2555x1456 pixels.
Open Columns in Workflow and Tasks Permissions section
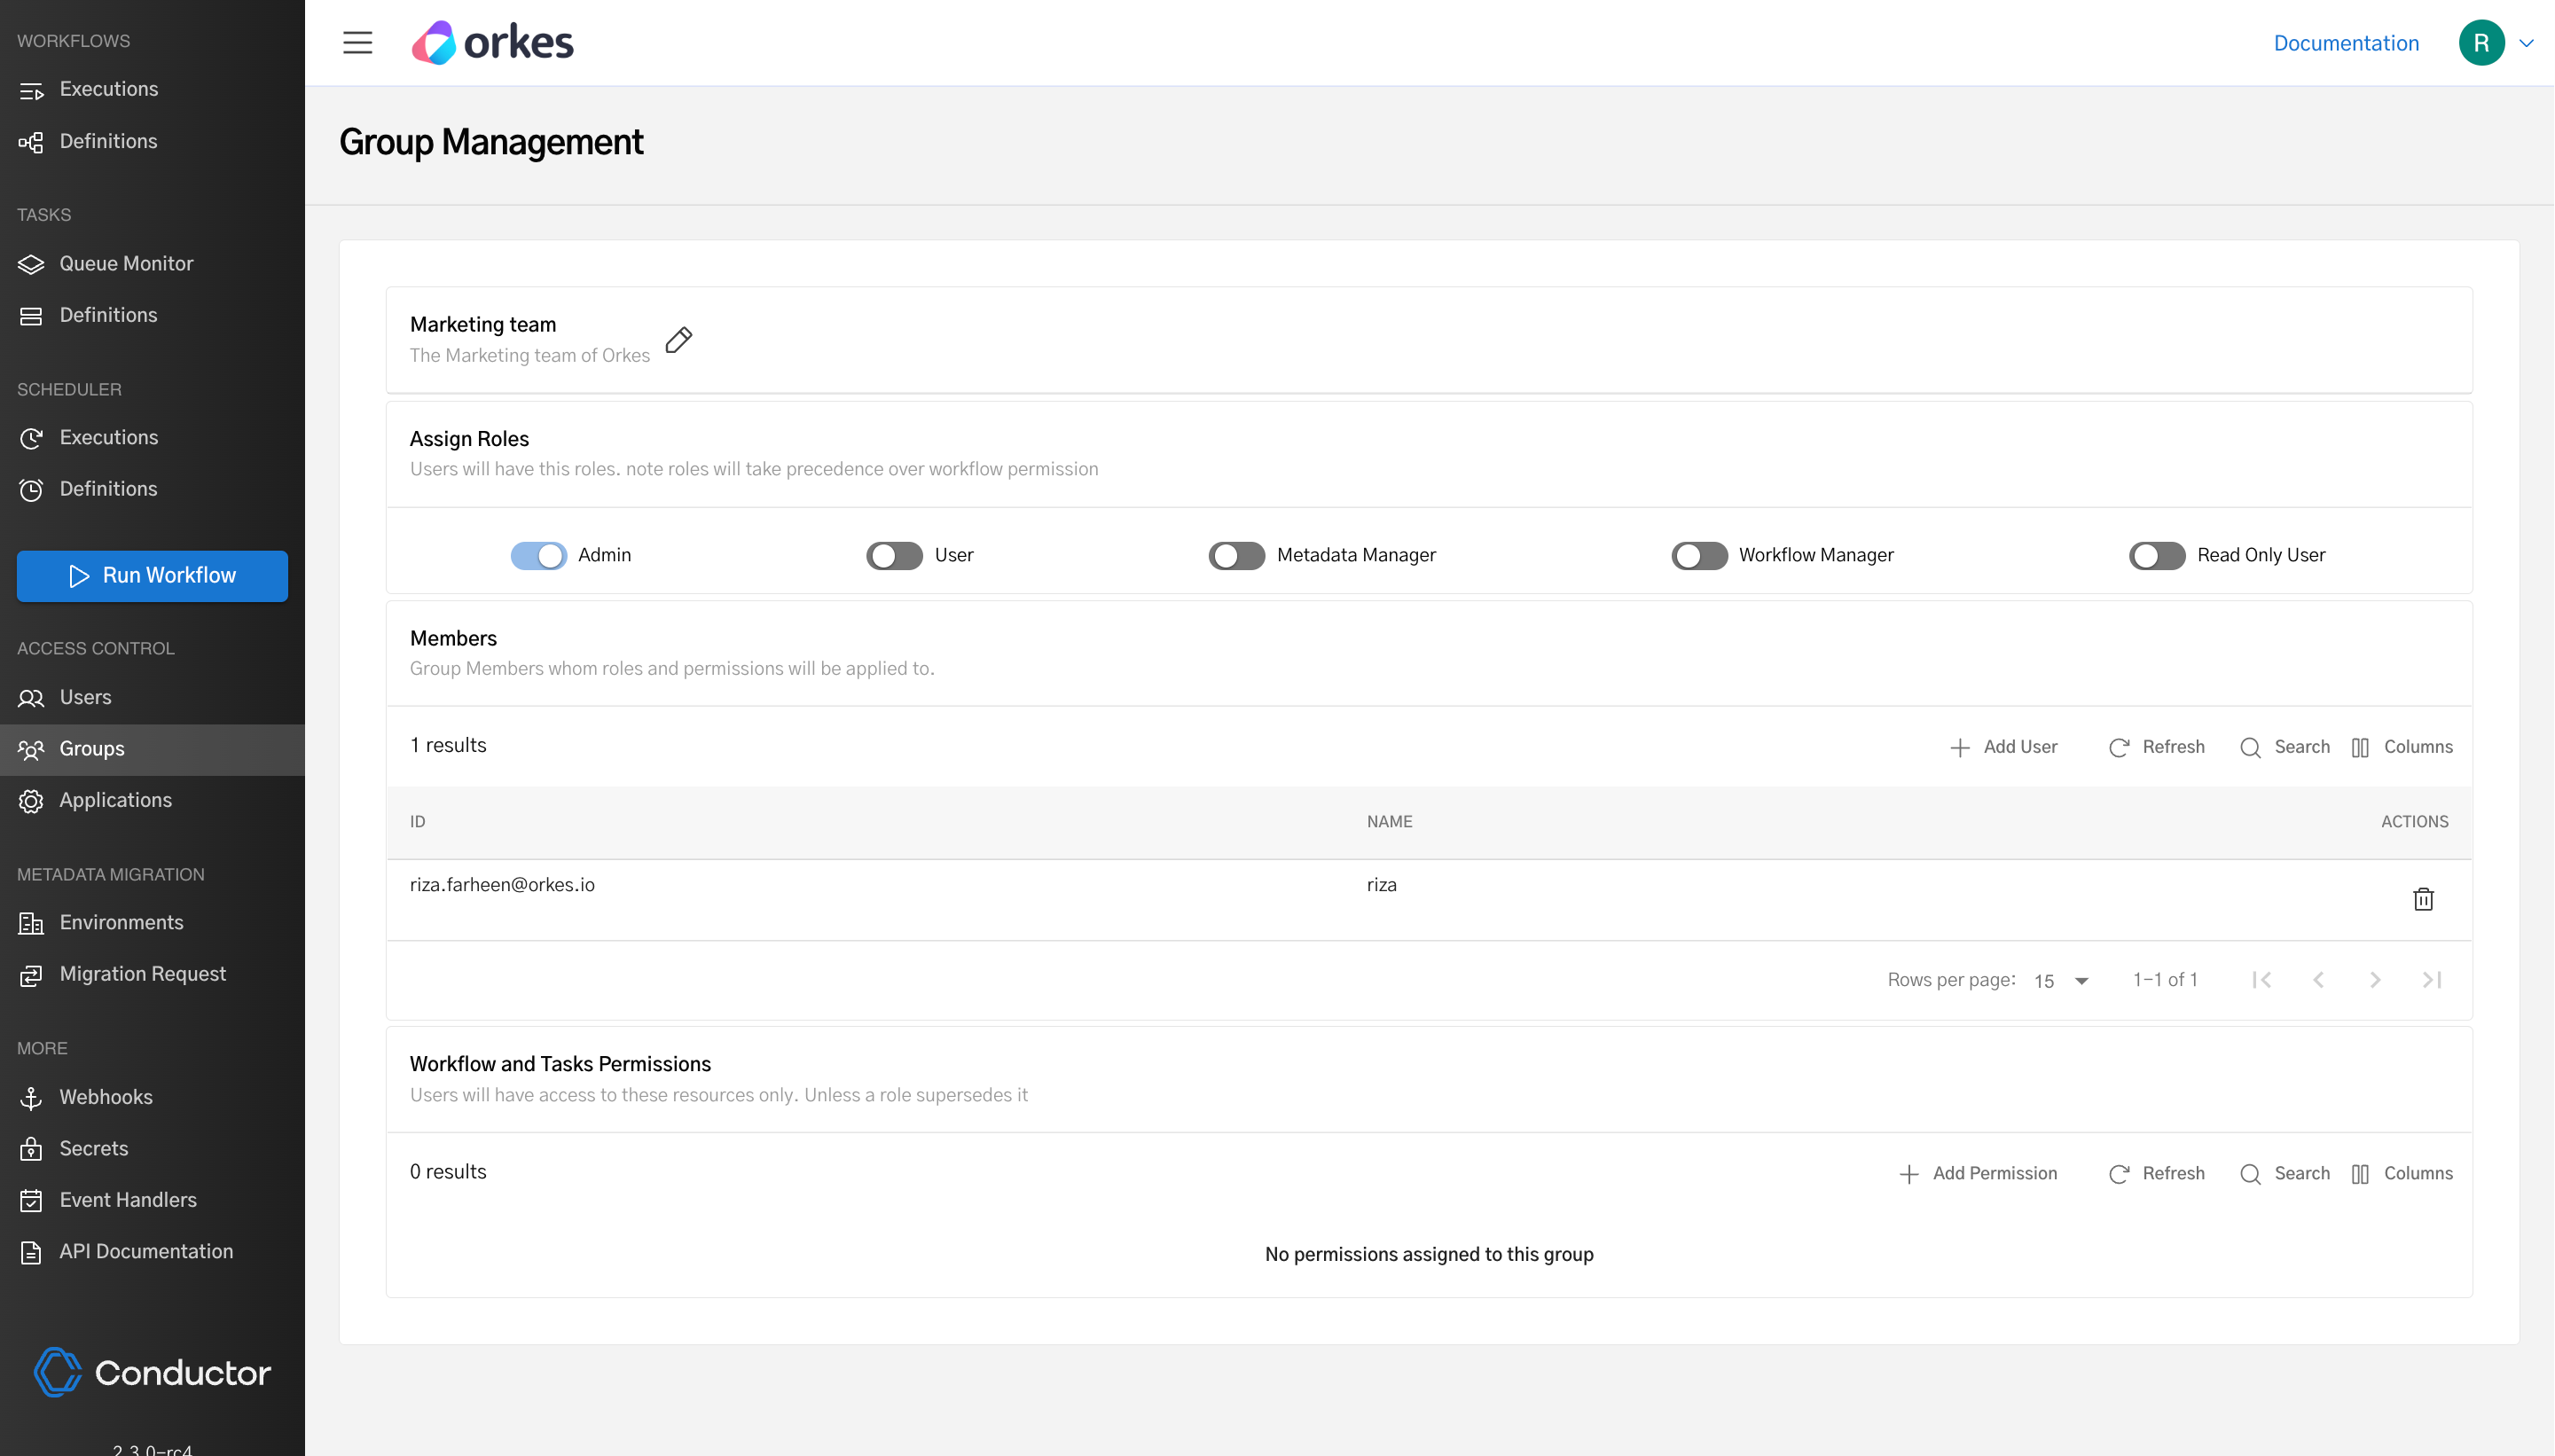(x=2401, y=1173)
